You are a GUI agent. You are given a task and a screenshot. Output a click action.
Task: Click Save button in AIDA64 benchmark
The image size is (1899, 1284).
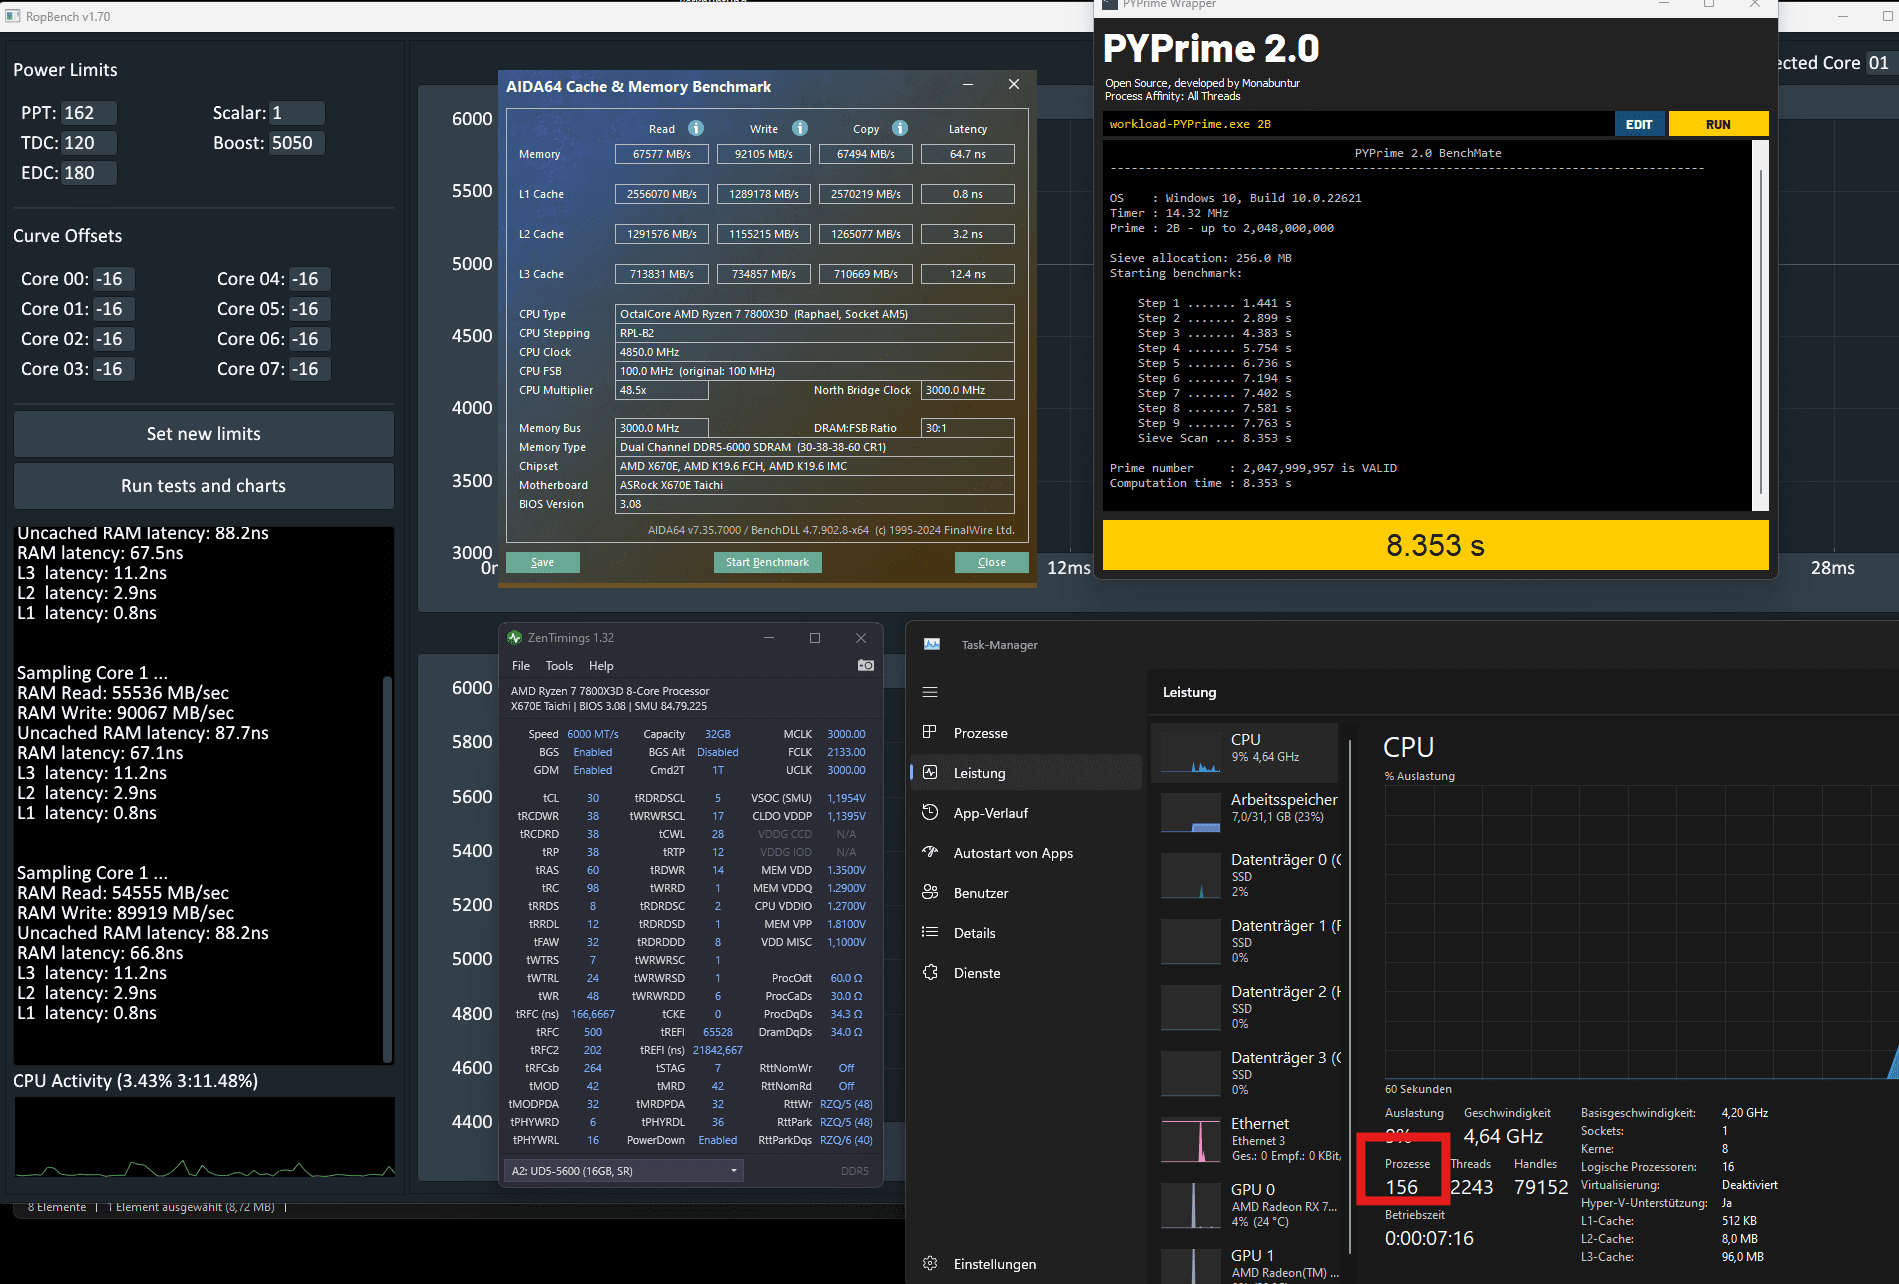click(x=542, y=562)
